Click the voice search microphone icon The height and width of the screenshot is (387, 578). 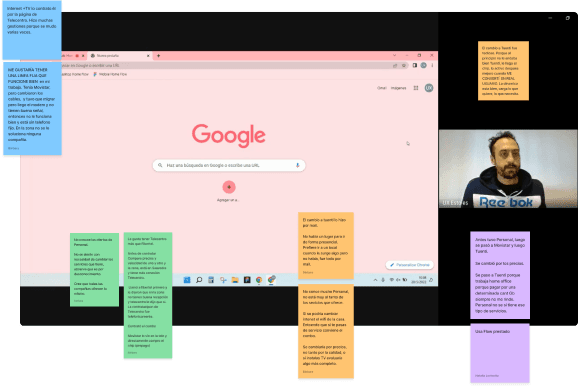[x=297, y=165]
